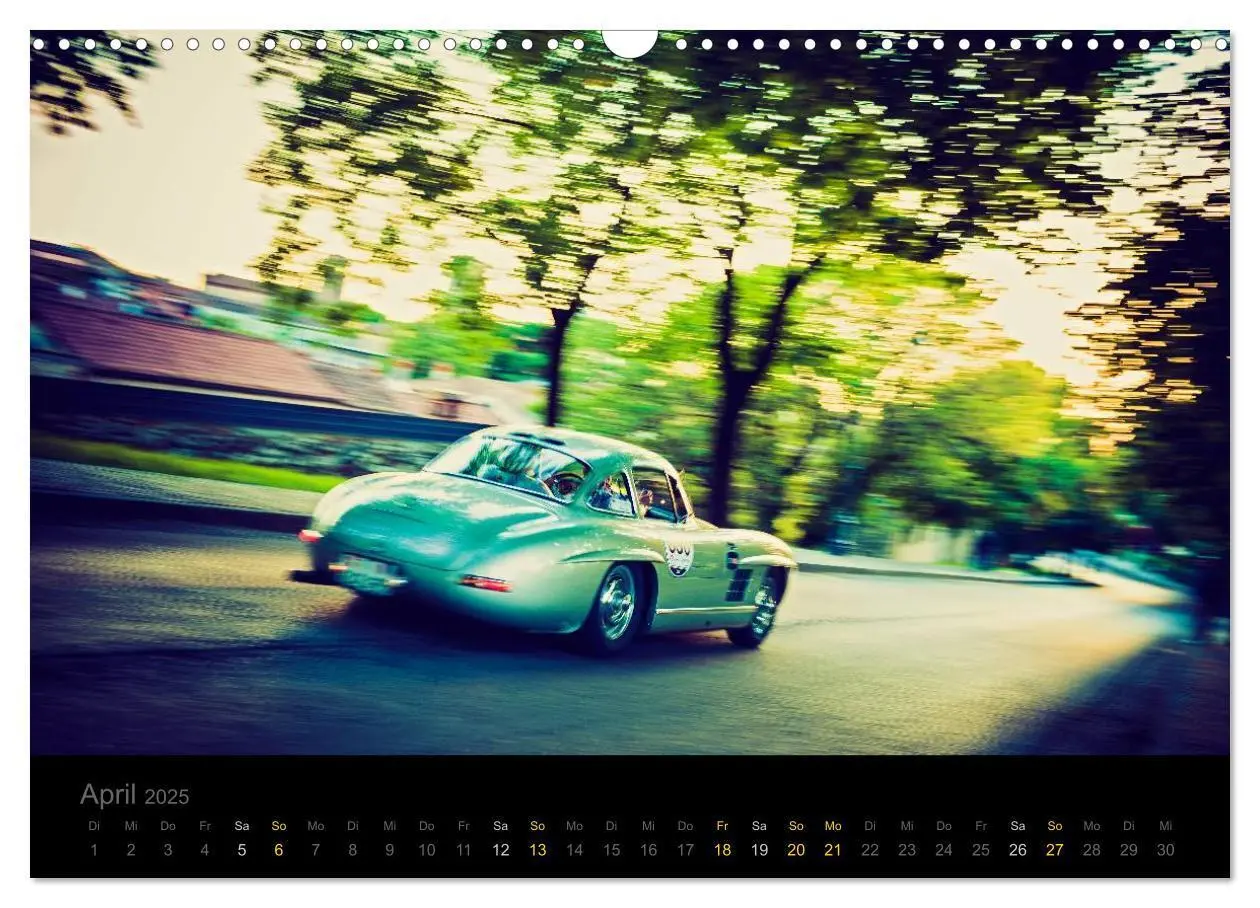Choose date 10 in the calendar row
Image resolution: width=1260 pixels, height=908 pixels.
[427, 850]
